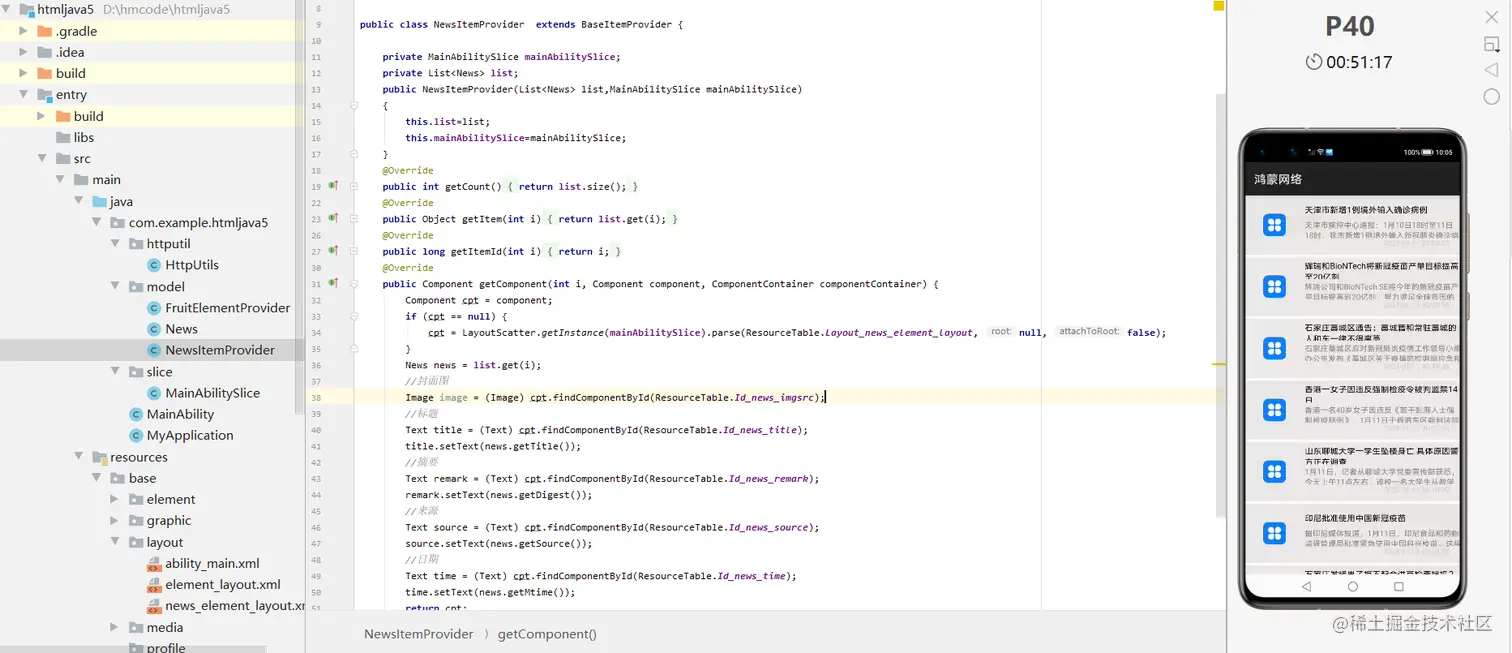Tap the recents square on phone navigation bar

(x=1399, y=587)
